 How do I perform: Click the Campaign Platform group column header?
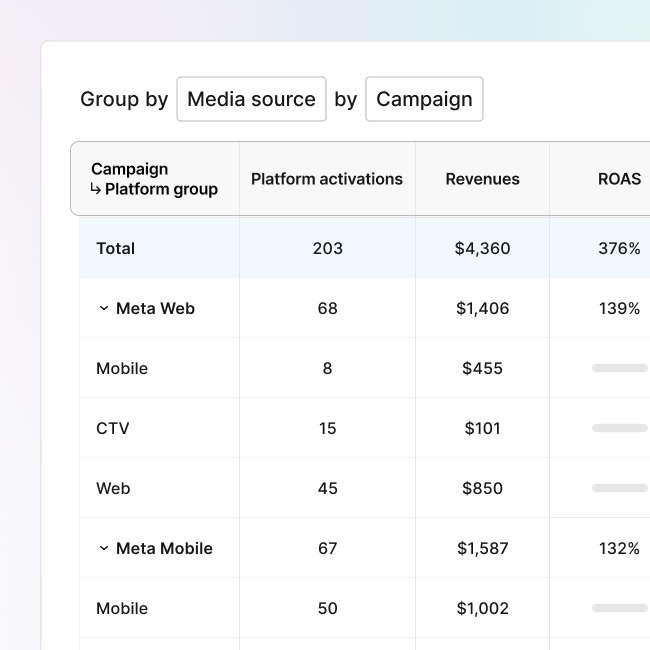[154, 179]
